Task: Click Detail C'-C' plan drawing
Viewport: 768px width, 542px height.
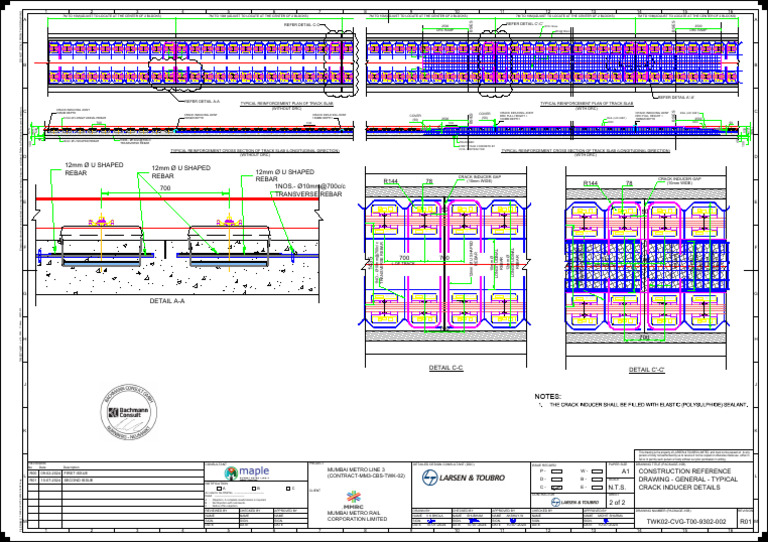Action: click(647, 268)
